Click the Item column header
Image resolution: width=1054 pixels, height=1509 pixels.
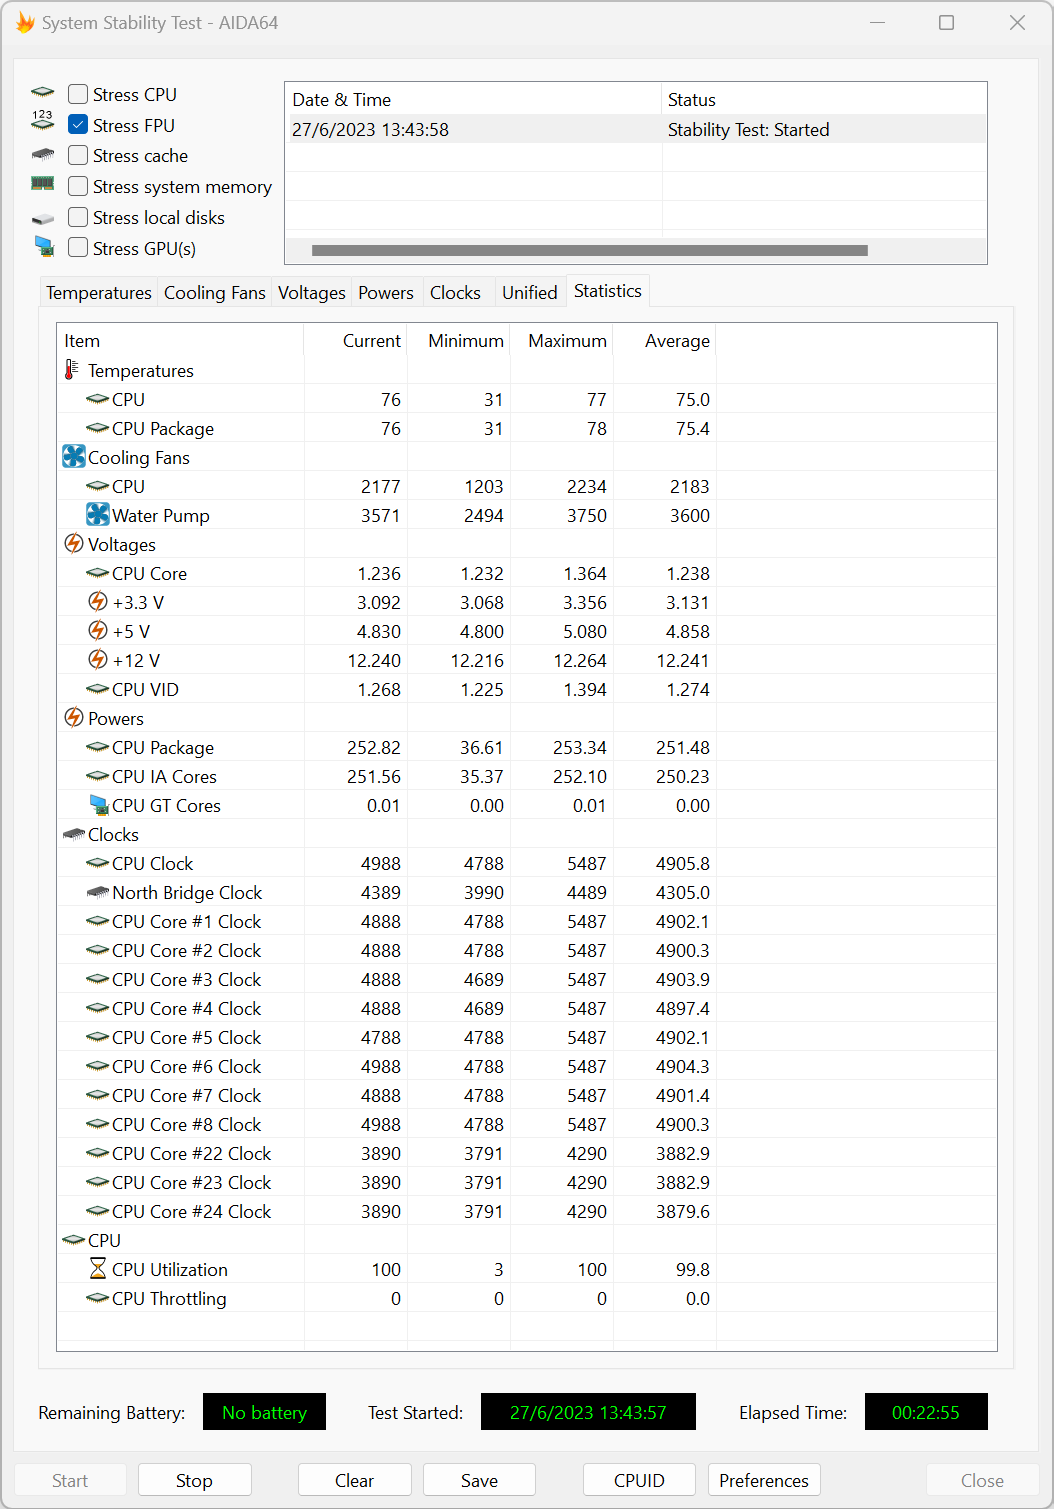click(x=181, y=341)
